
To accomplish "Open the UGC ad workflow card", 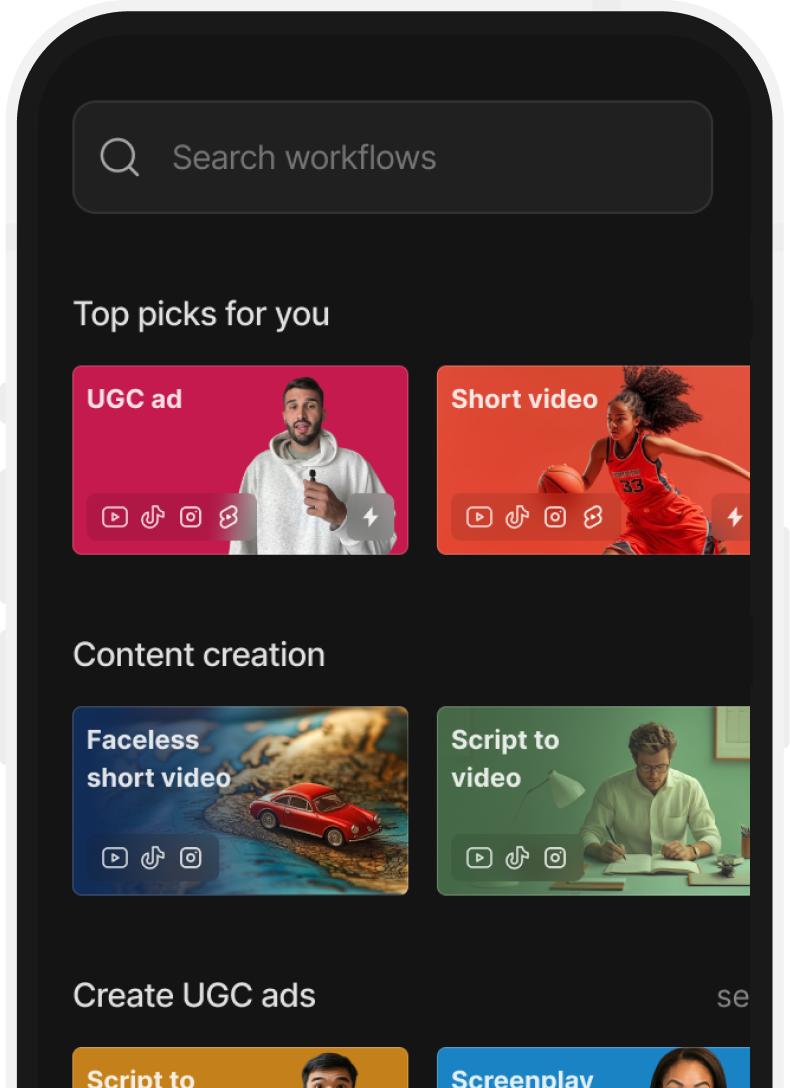I will (240, 460).
